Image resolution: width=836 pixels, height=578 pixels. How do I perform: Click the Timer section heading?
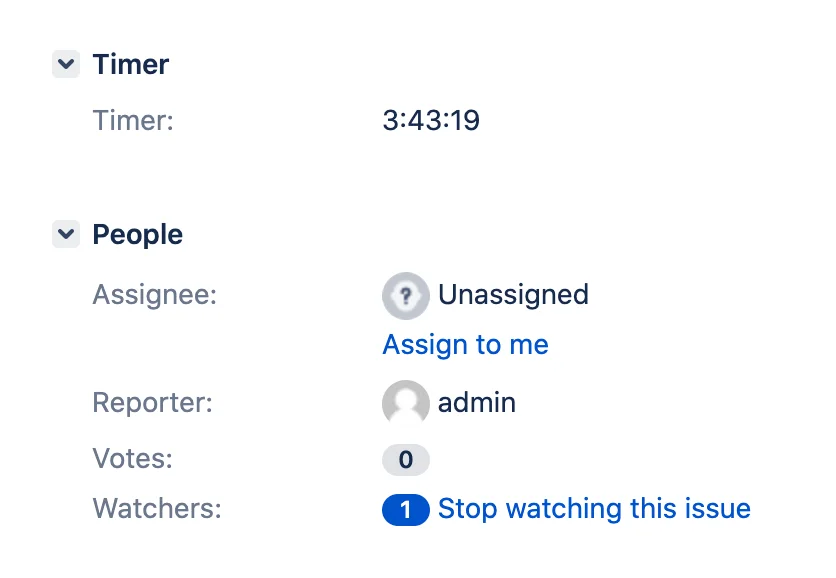[x=131, y=65]
